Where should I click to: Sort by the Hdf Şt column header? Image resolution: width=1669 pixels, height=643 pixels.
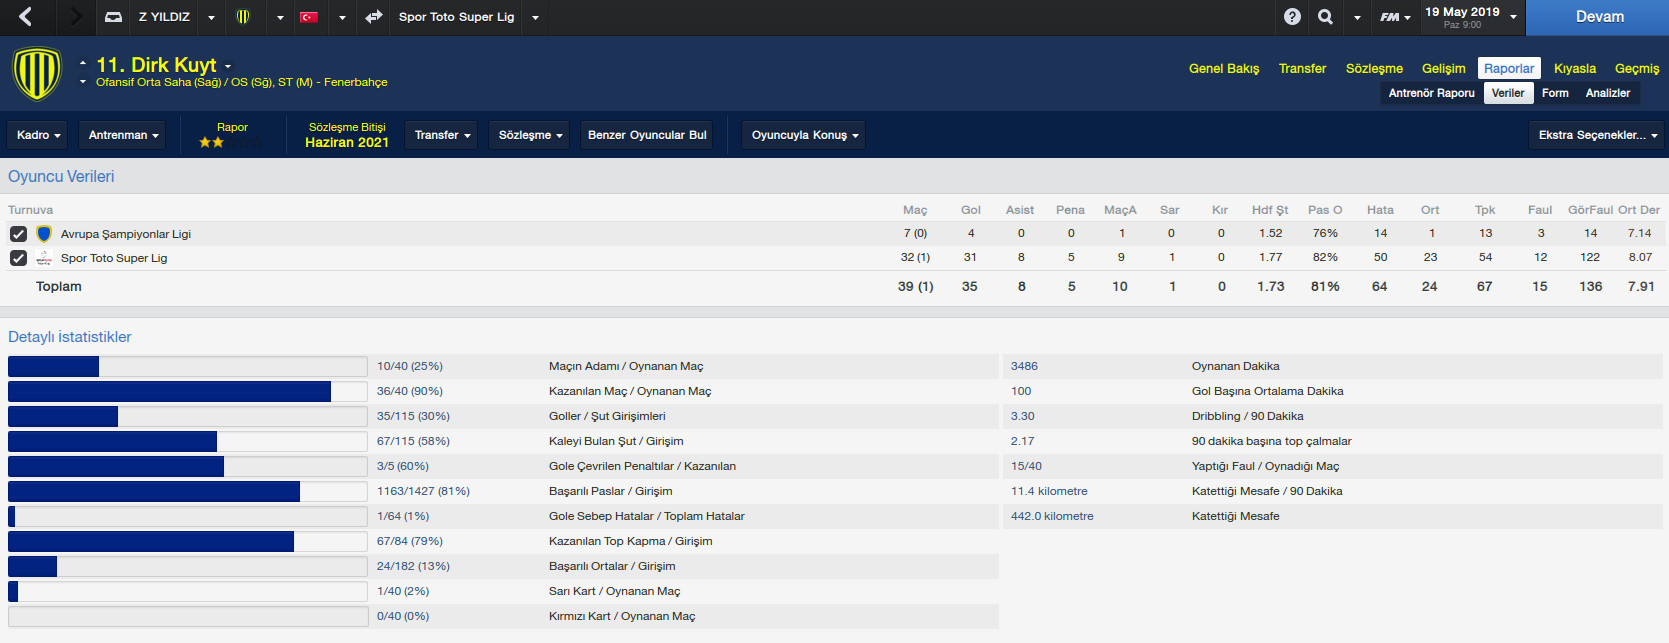click(x=1270, y=210)
